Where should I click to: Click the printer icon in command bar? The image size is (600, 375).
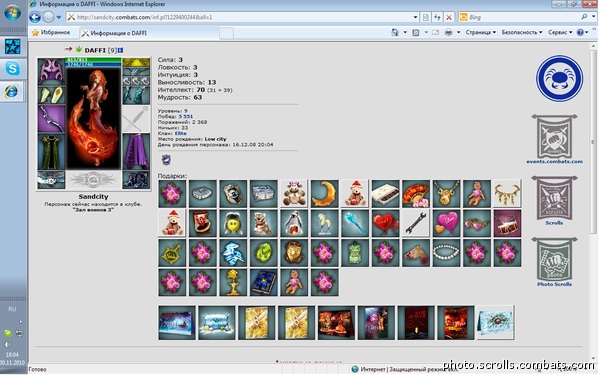(448, 33)
